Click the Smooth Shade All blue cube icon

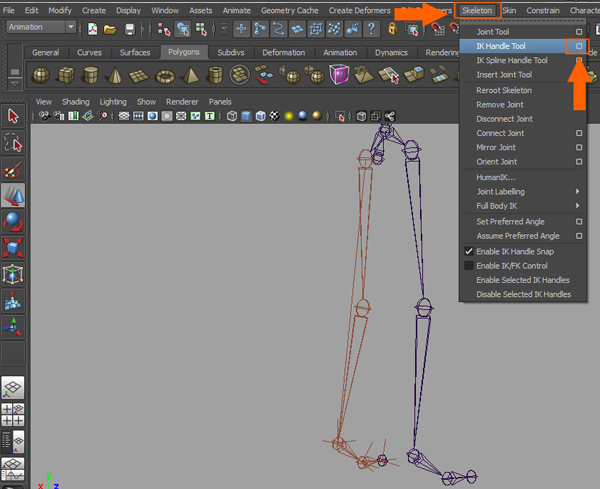coord(246,116)
